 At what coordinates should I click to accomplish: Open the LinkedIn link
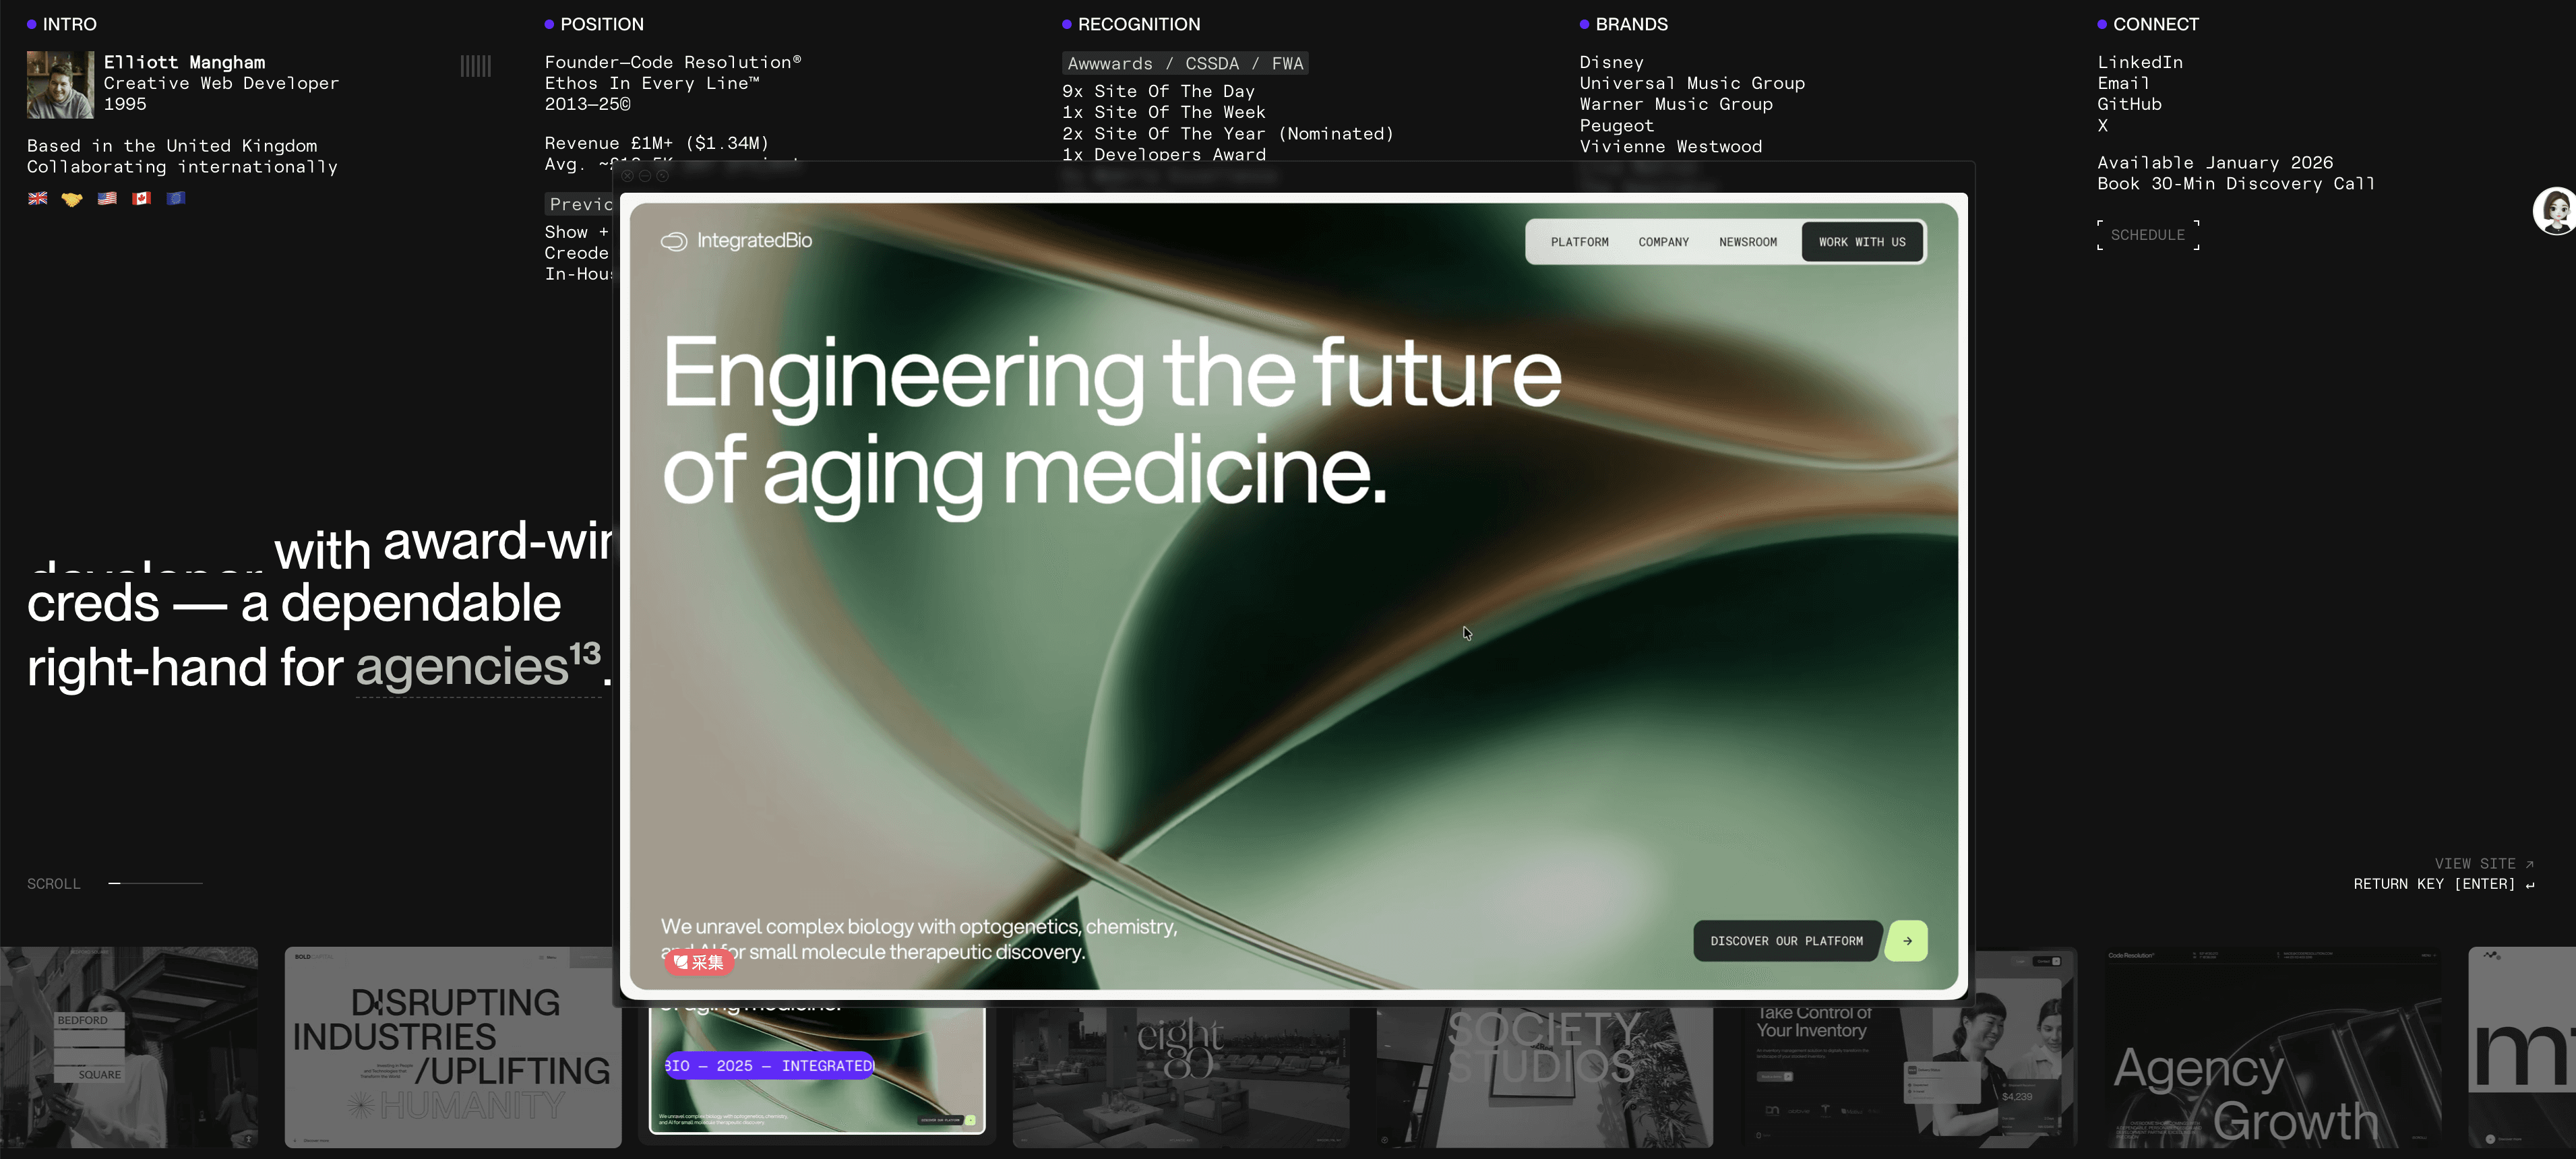[2139, 62]
